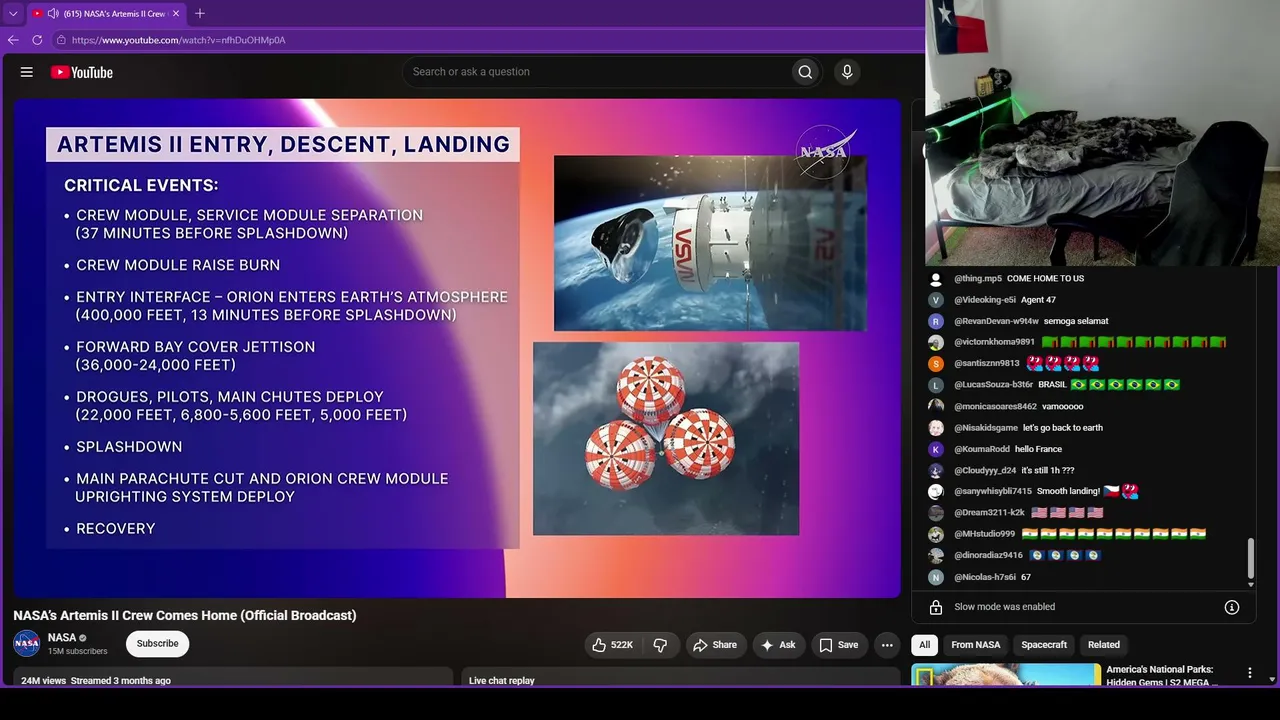
Task: Click the avatar of @victornkhoma9891
Action: coord(936,342)
